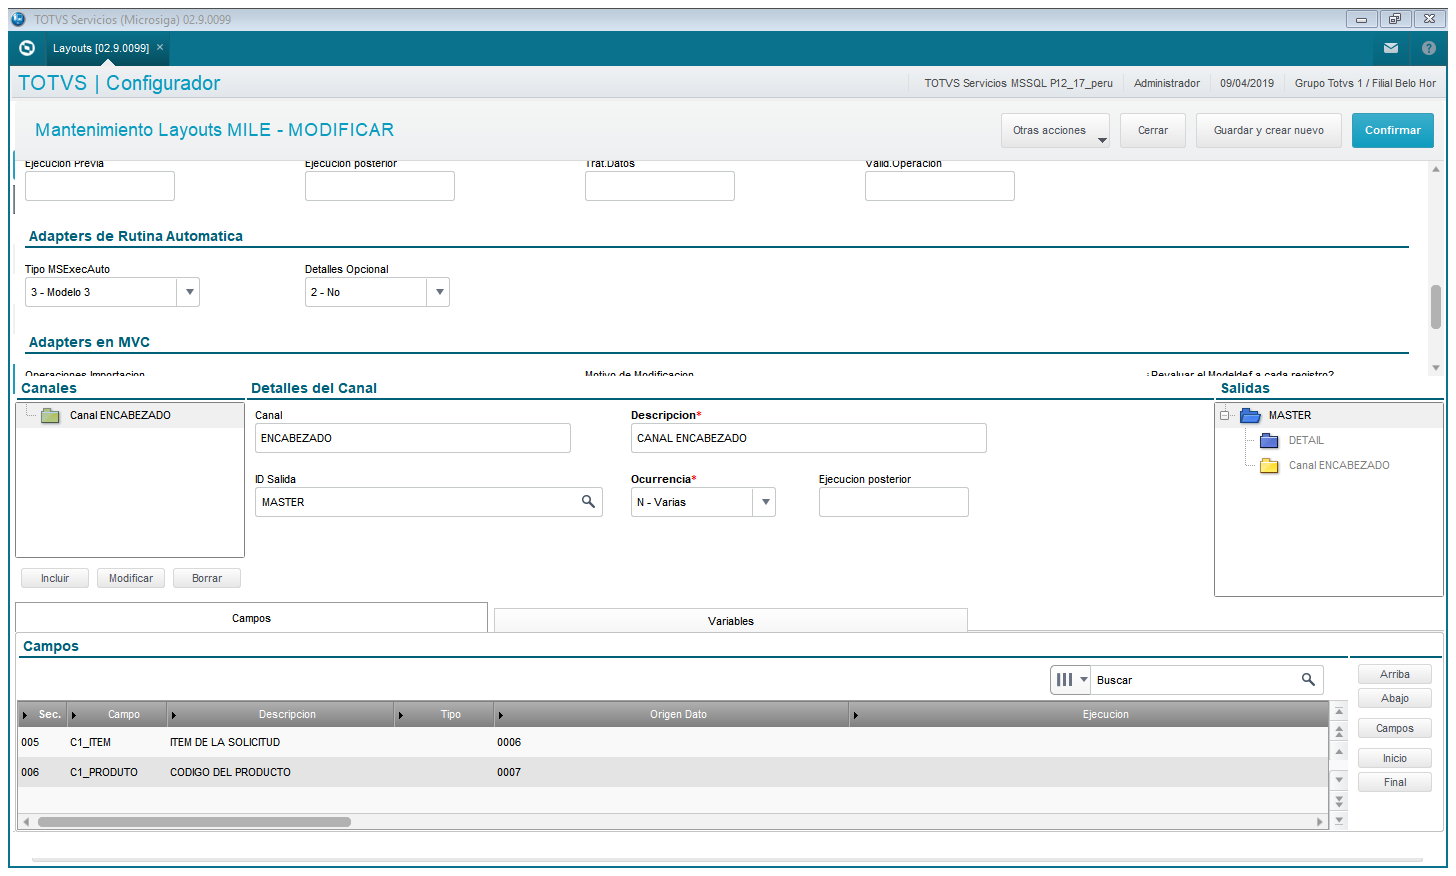Sort by the Descripcion column header
The height and width of the screenshot is (876, 1456).
click(281, 714)
